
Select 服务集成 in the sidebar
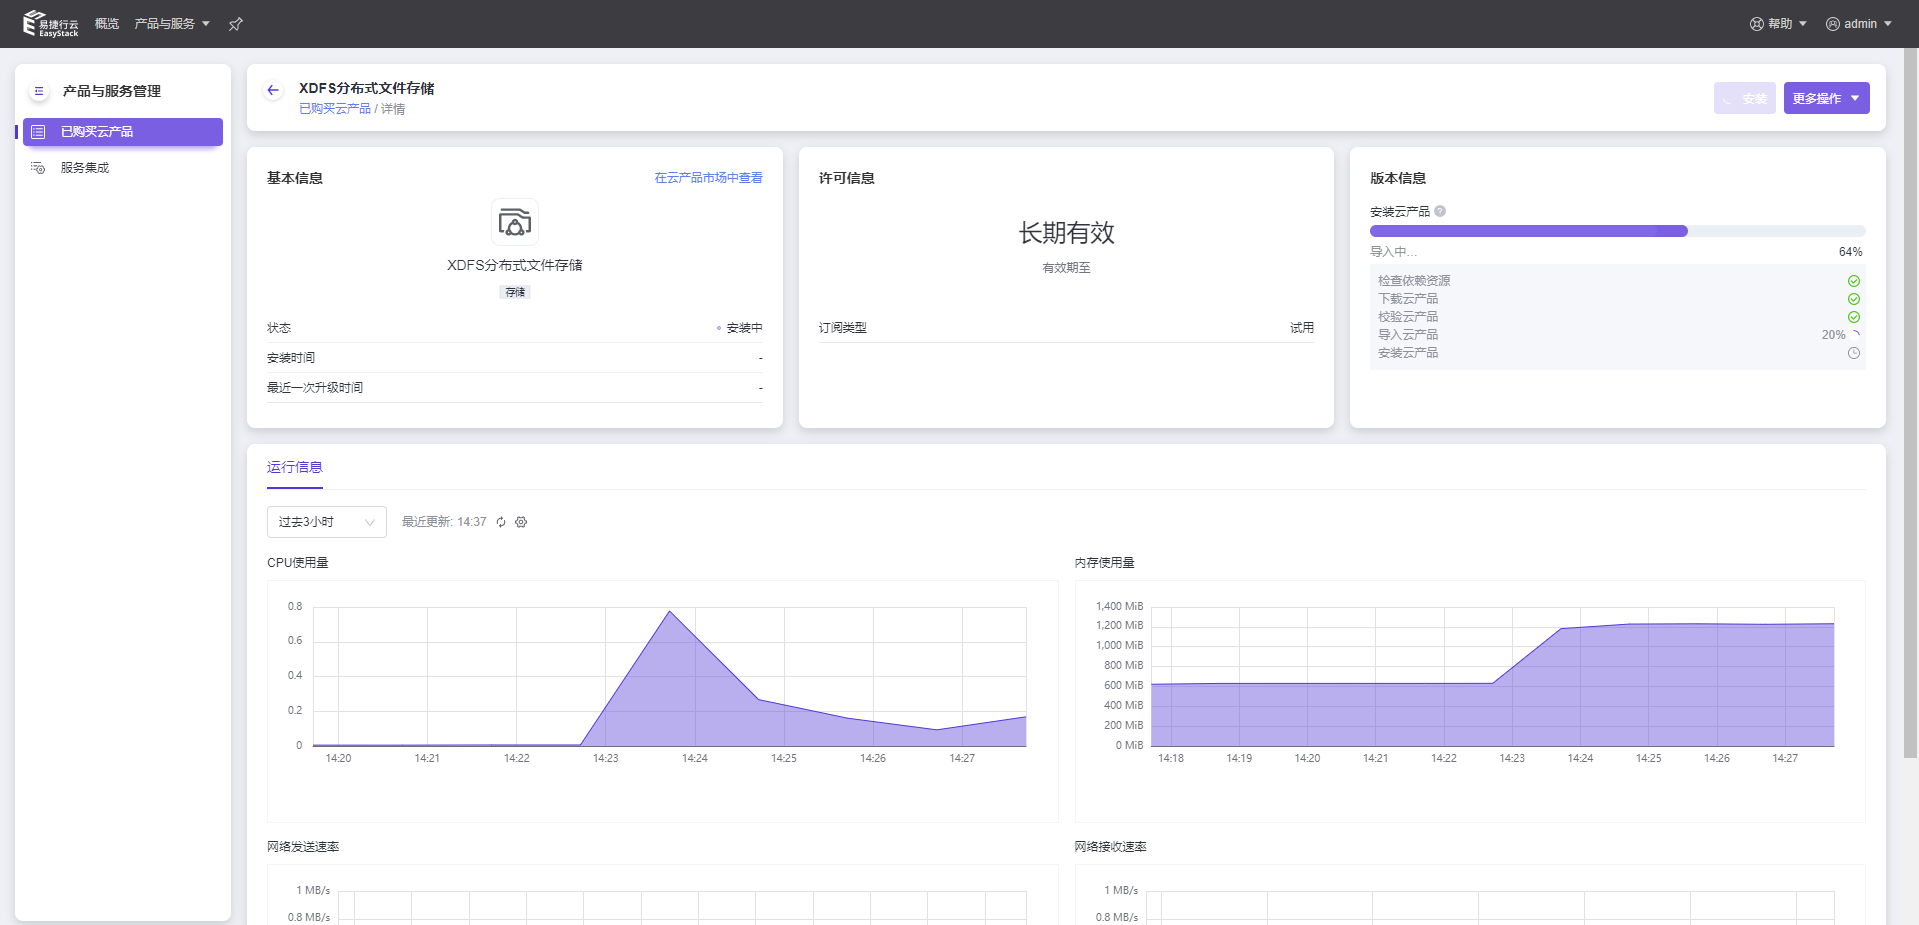point(85,168)
